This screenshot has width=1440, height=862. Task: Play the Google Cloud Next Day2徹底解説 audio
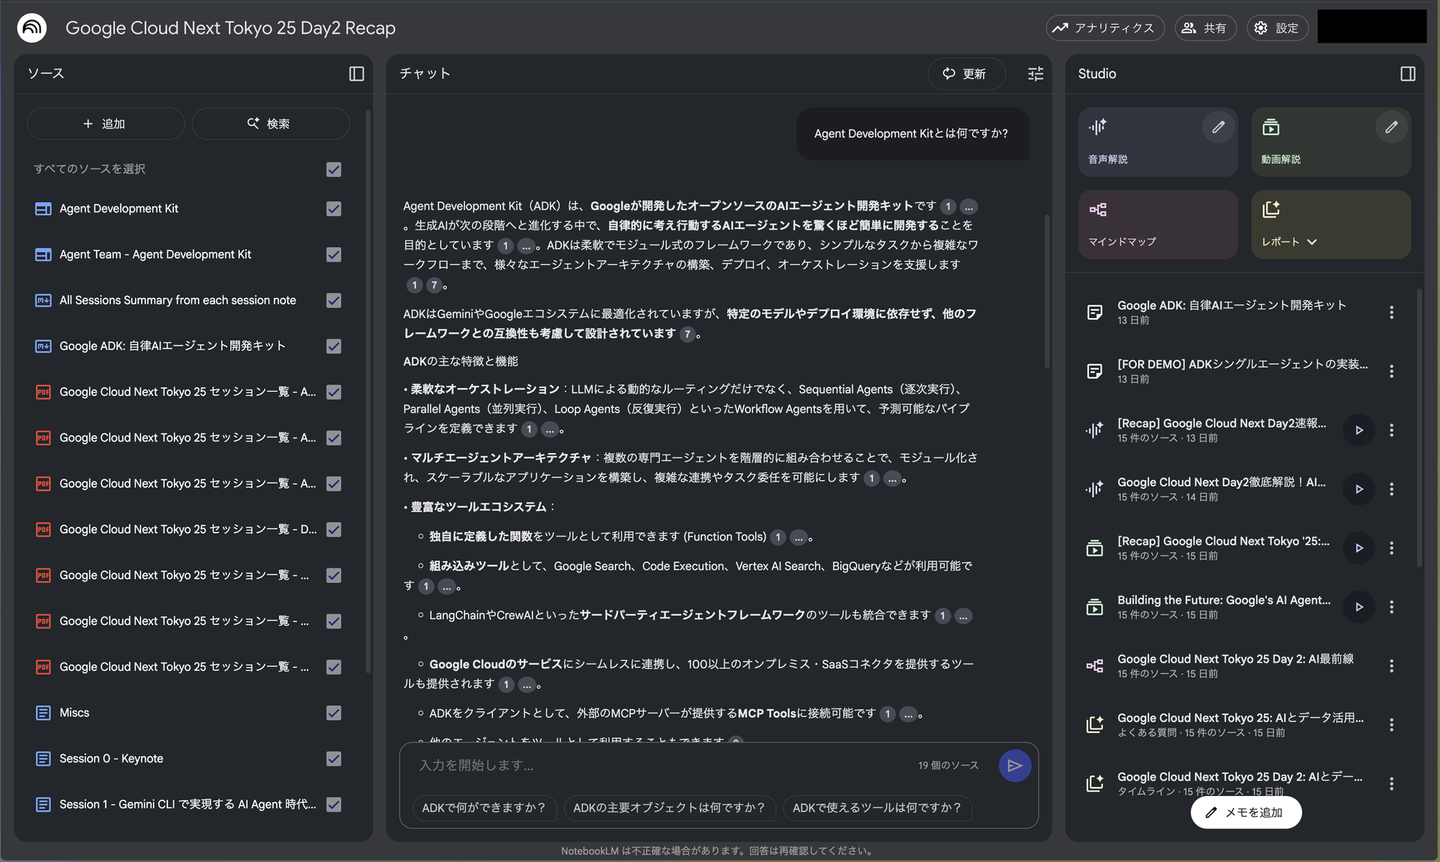[1359, 489]
